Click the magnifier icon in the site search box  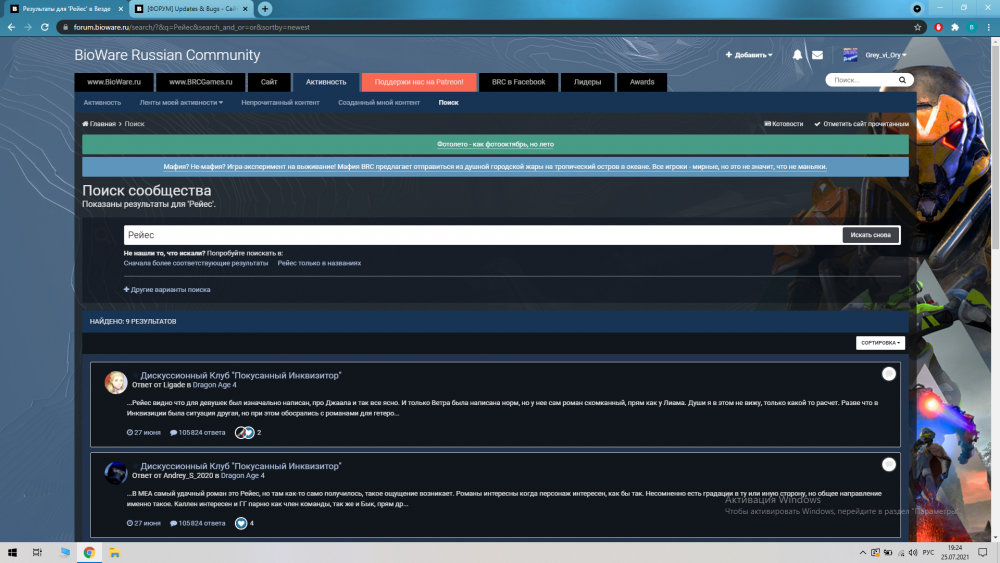(902, 80)
